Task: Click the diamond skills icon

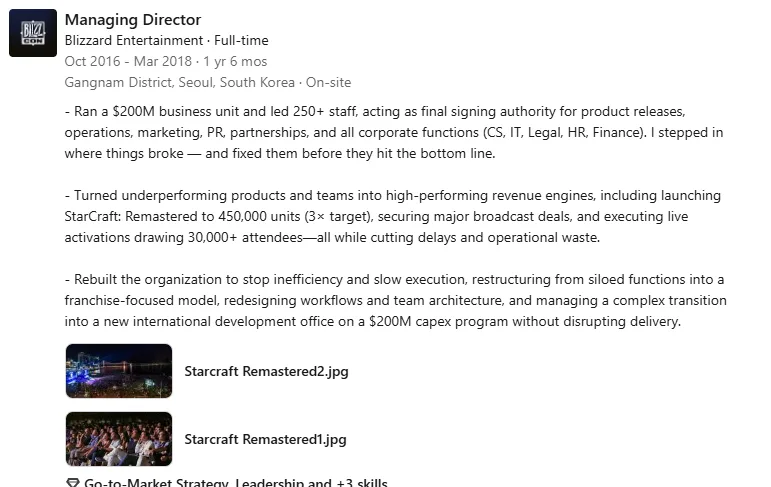Action: click(x=72, y=483)
